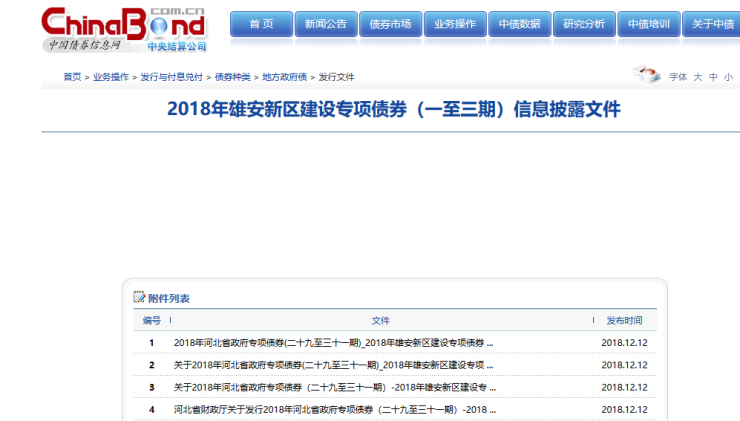This screenshot has width=740, height=421.
Task: Open the 新闻公告 navigation tab
Action: pos(325,24)
